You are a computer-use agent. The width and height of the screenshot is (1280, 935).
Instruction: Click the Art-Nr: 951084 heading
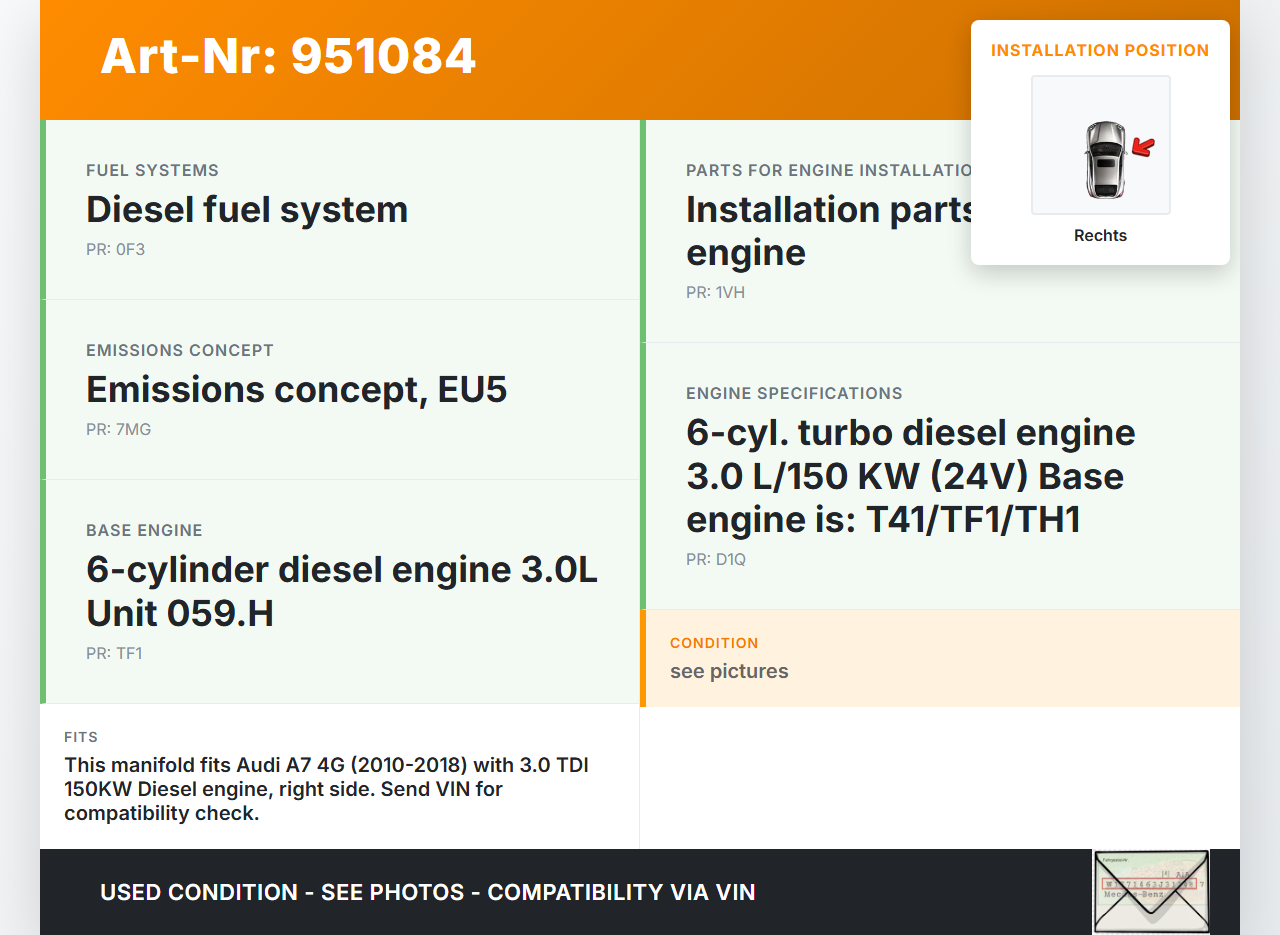288,56
